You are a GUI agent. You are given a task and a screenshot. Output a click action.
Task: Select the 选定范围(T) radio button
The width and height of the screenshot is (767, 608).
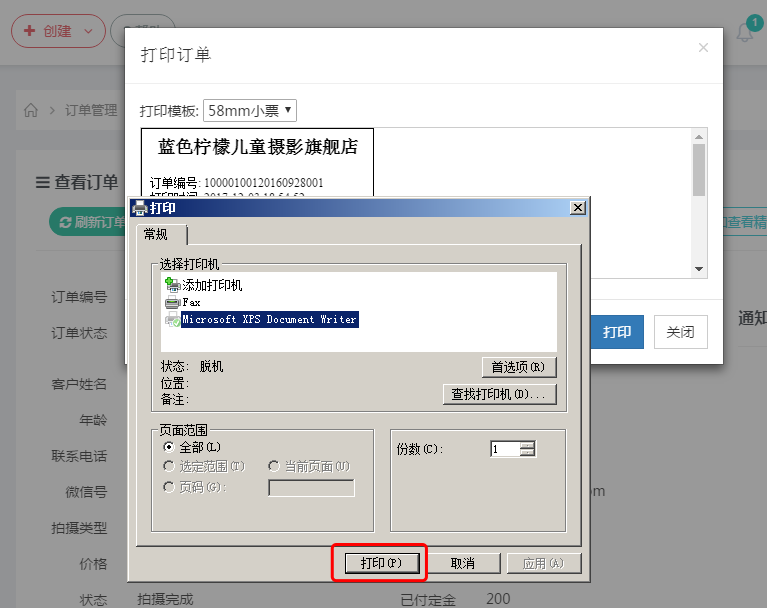(x=168, y=466)
